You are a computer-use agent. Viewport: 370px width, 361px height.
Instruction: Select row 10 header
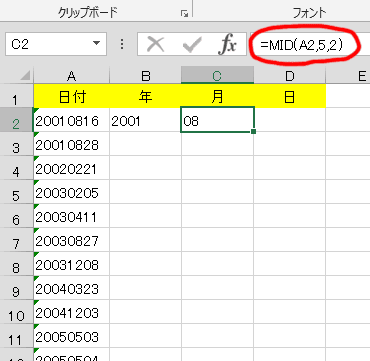[x=17, y=312]
